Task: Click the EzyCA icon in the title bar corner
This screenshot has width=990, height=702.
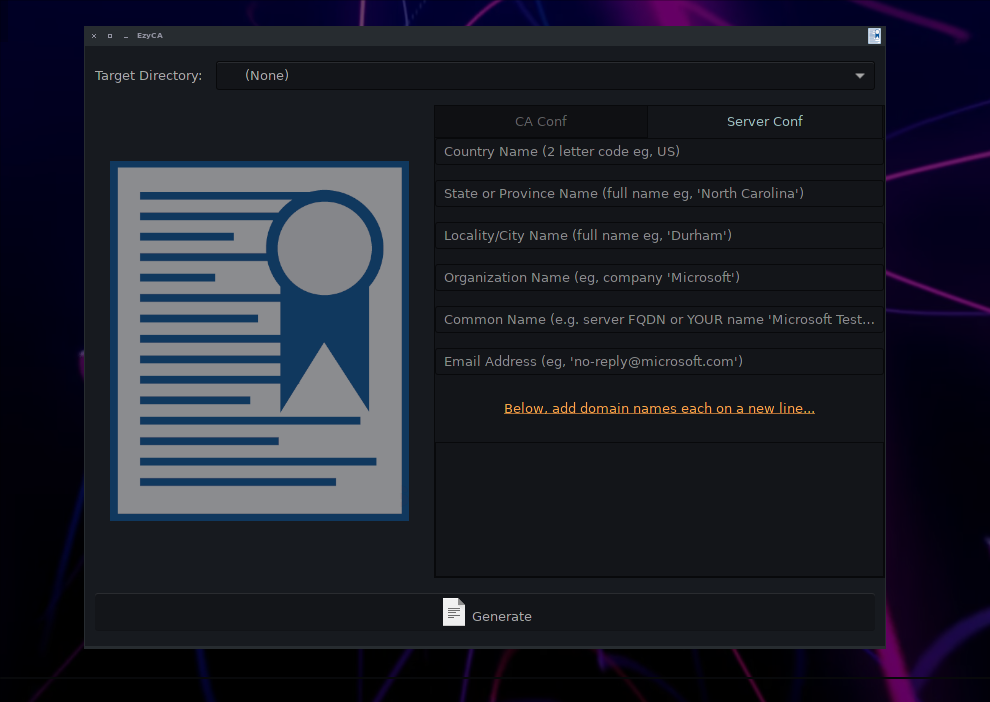Action: click(874, 36)
